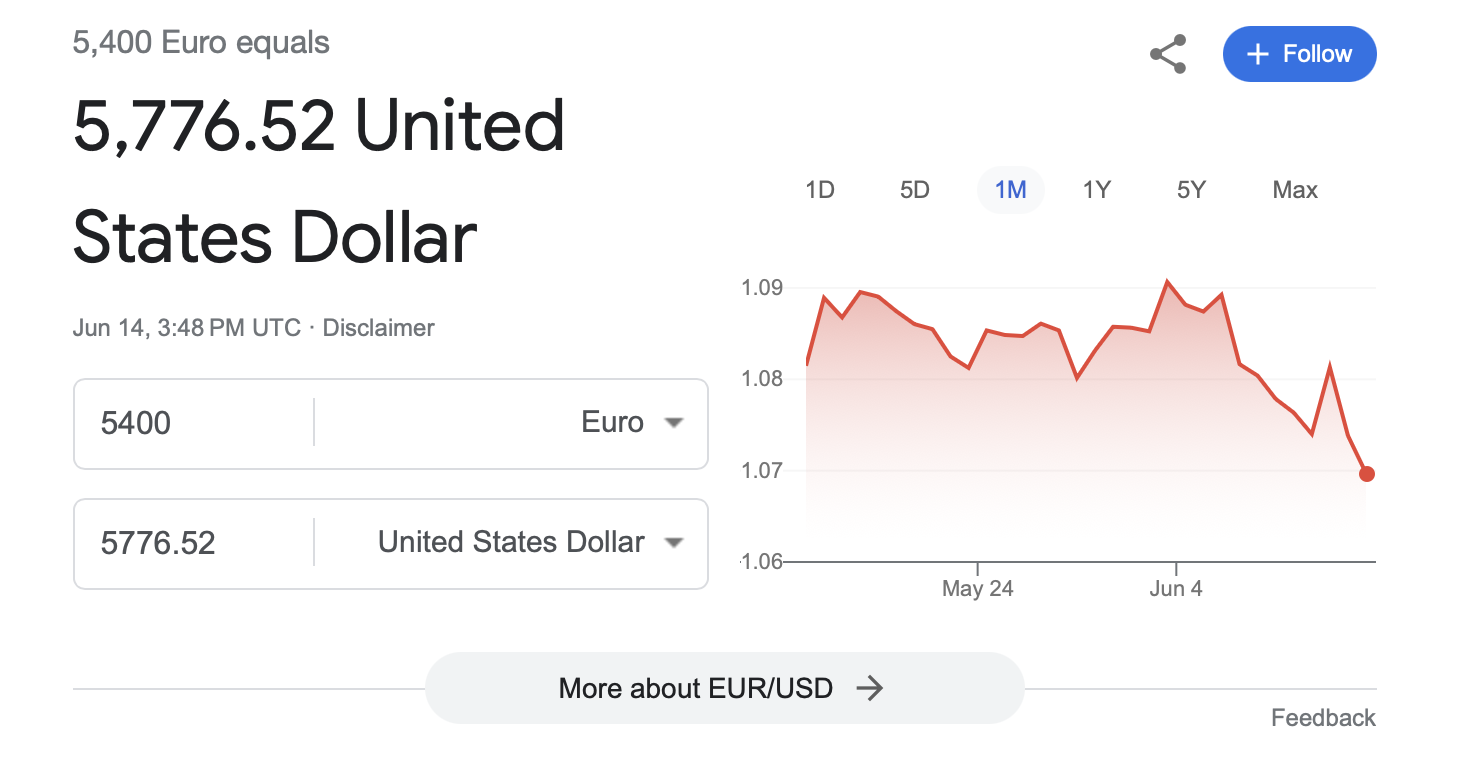This screenshot has height=758, width=1468.
Task: Switch to the 5Y chart range
Action: [x=1191, y=190]
